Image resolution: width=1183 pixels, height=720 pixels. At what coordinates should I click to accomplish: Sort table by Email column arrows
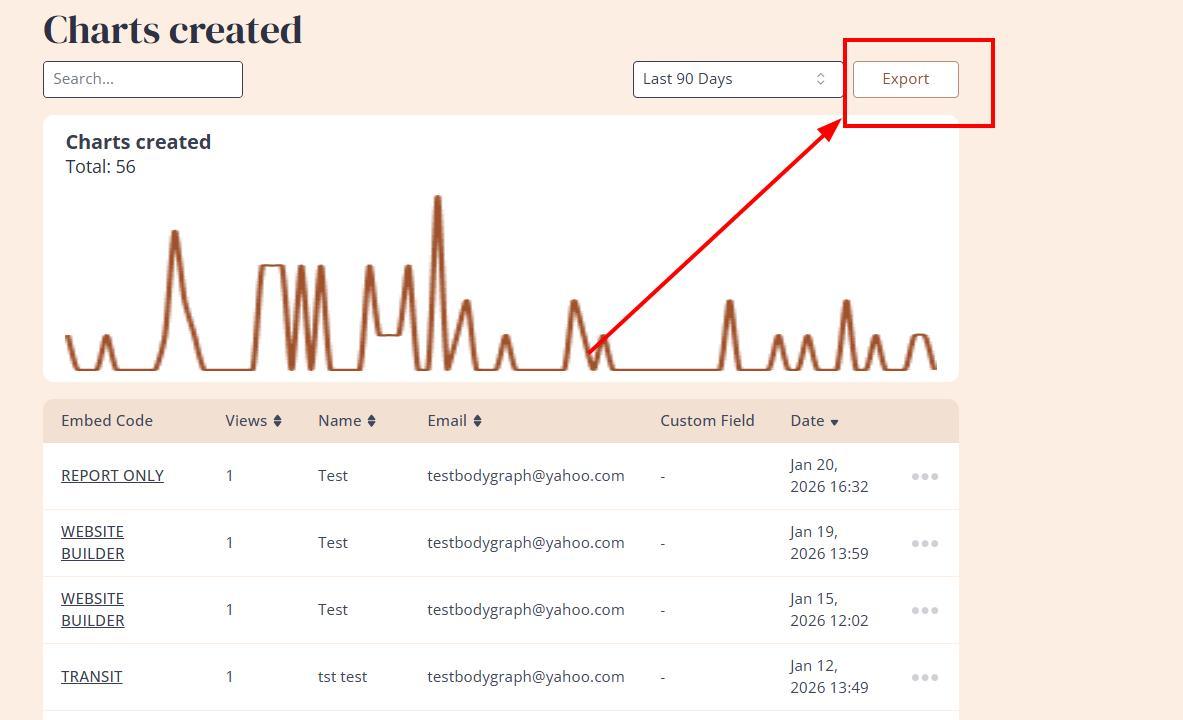477,421
